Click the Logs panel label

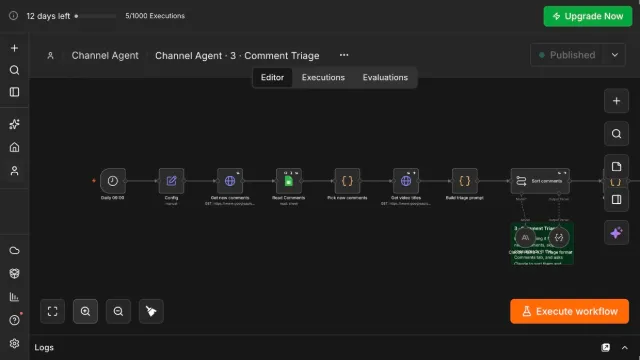44,347
